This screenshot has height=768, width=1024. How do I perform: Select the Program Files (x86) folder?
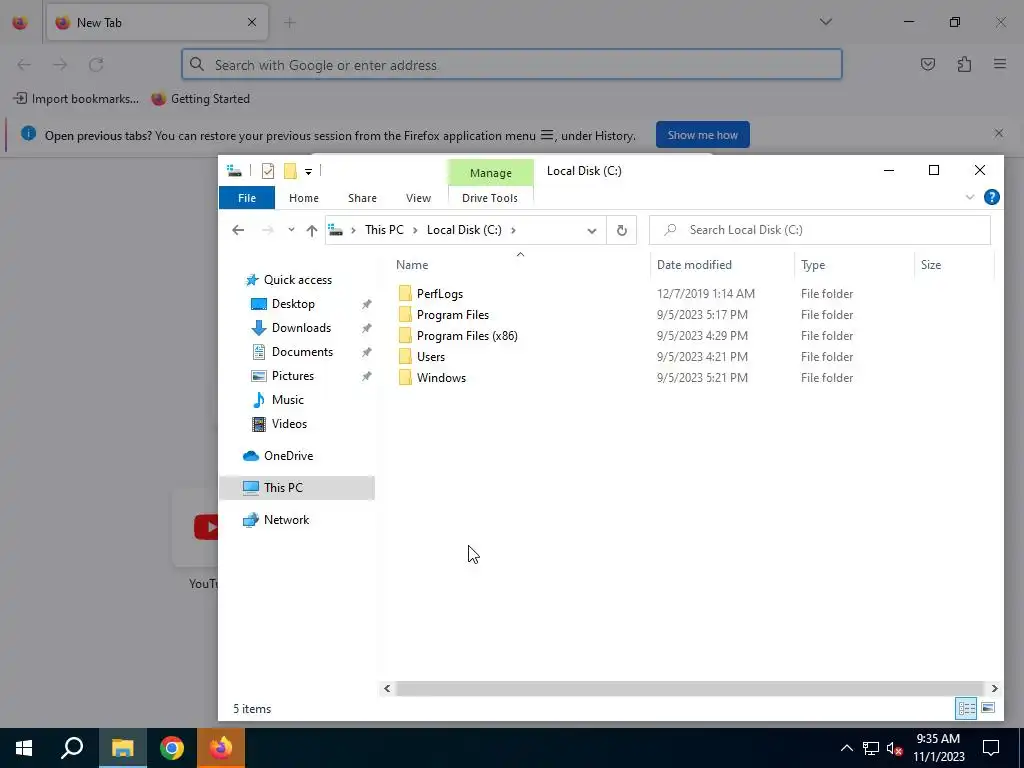point(467,336)
